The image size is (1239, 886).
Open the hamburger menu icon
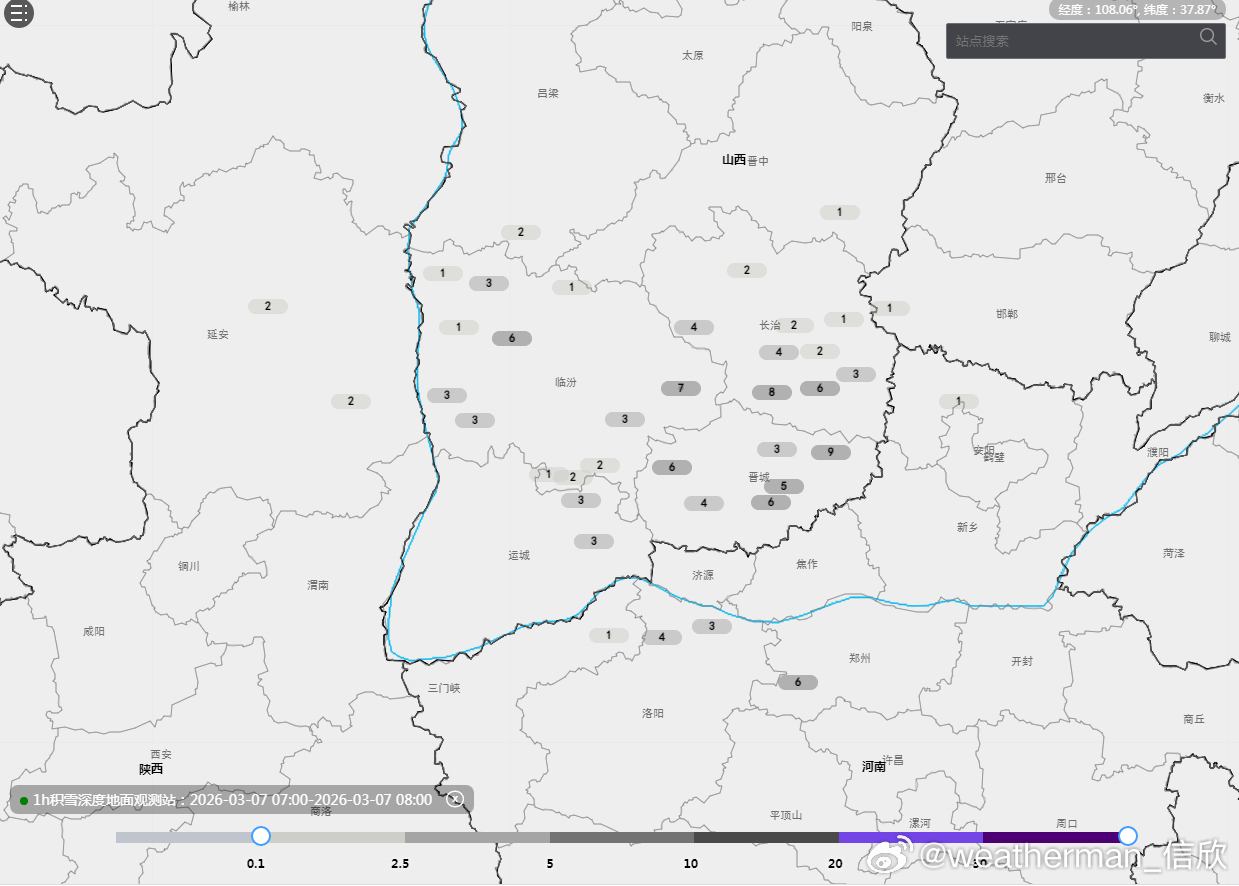(19, 13)
